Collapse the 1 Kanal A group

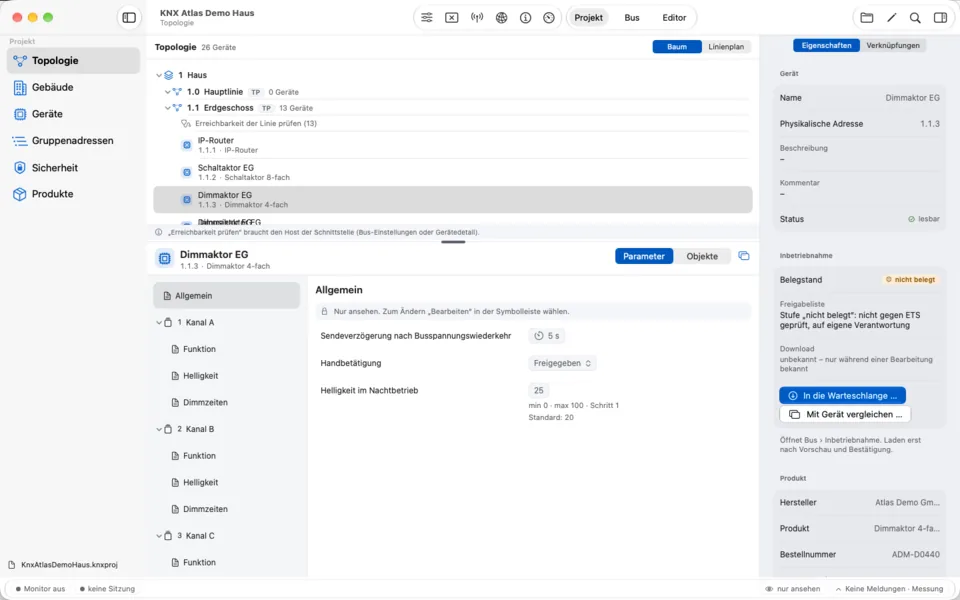[159, 323]
